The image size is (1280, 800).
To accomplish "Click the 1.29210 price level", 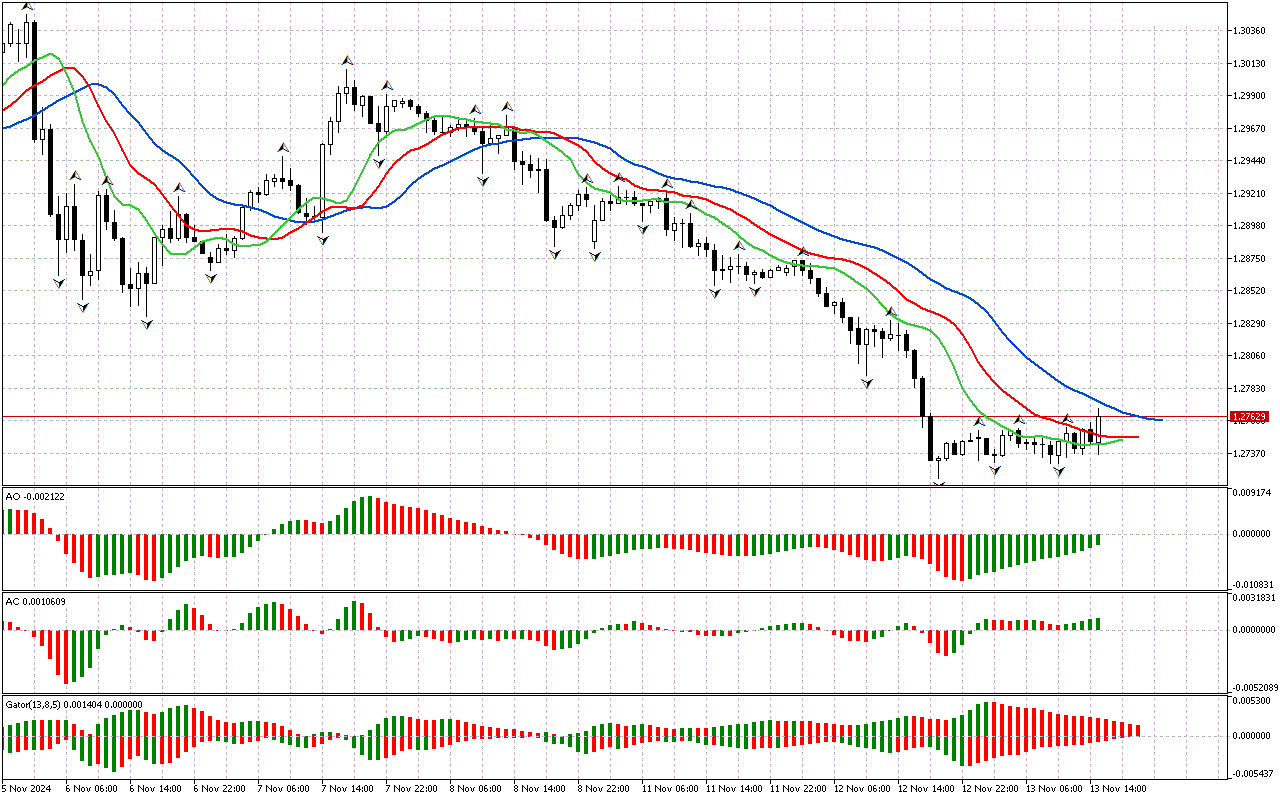I will pyautogui.click(x=1250, y=193).
